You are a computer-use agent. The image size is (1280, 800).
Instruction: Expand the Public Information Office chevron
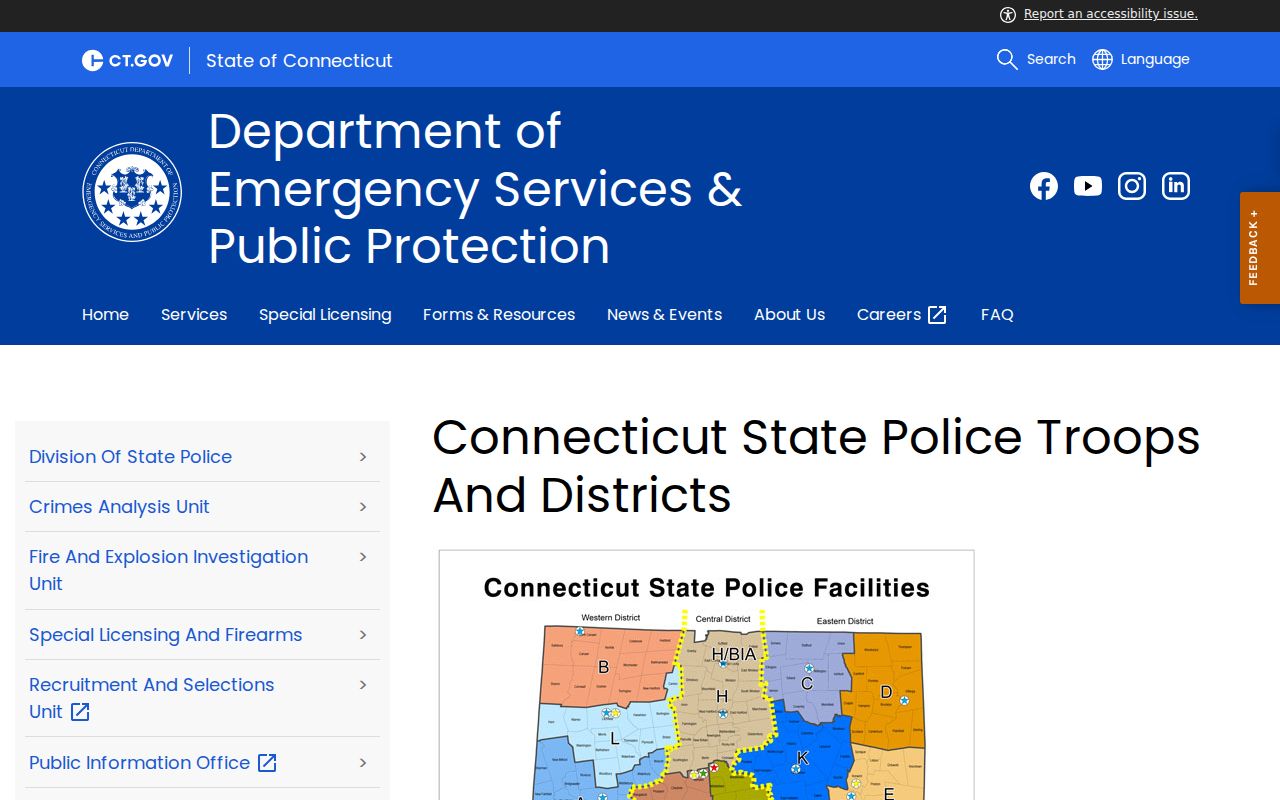pyautogui.click(x=363, y=763)
